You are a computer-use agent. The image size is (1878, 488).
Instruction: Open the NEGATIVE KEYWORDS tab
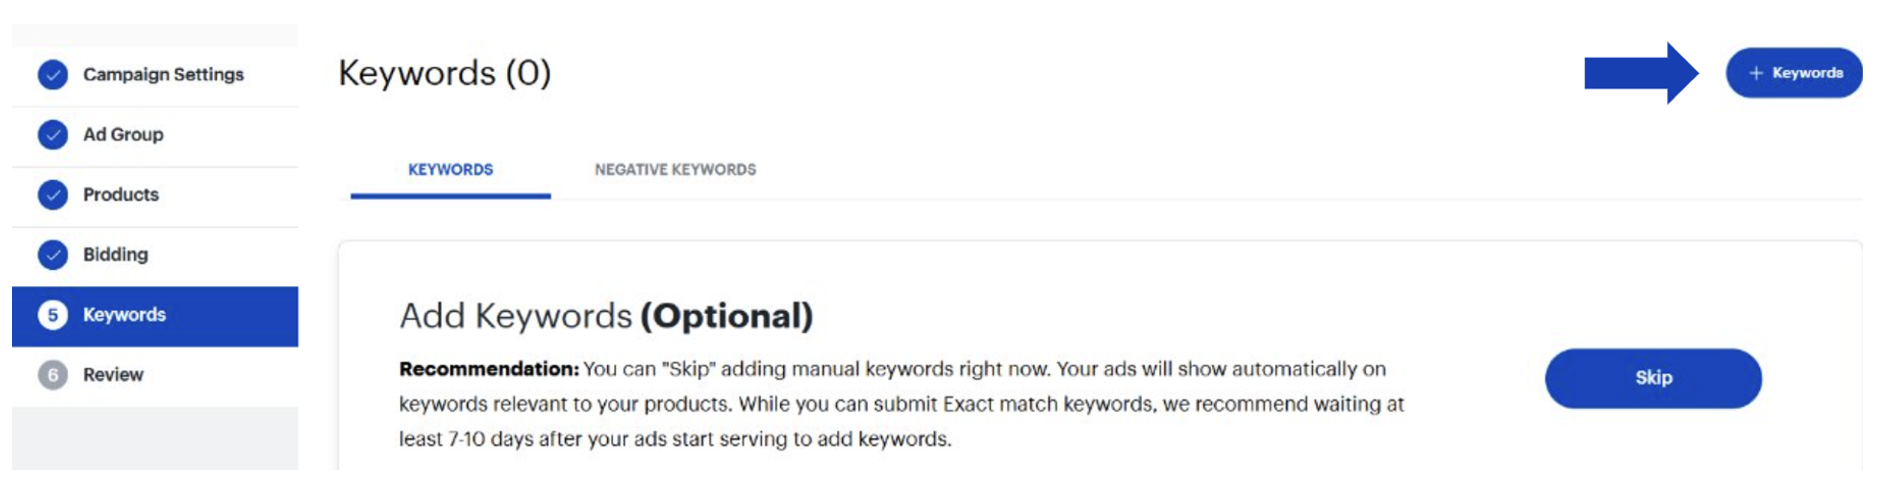coord(675,170)
